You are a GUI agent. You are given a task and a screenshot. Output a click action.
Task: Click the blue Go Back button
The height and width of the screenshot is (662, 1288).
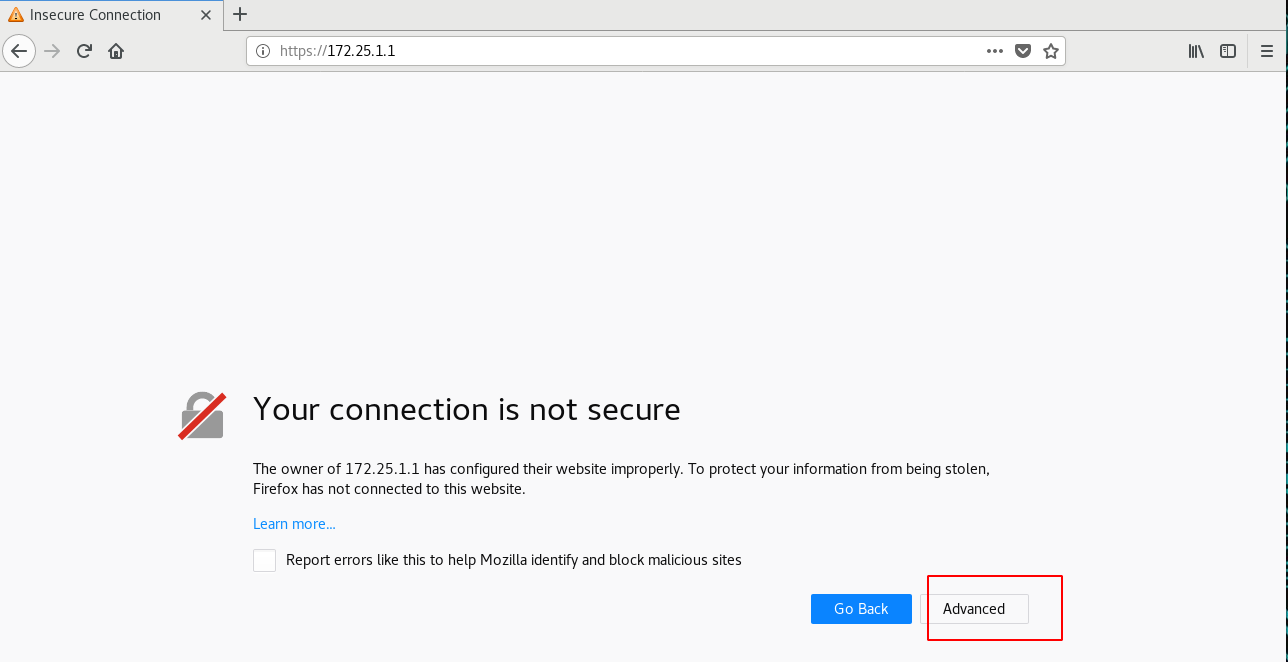coord(861,609)
